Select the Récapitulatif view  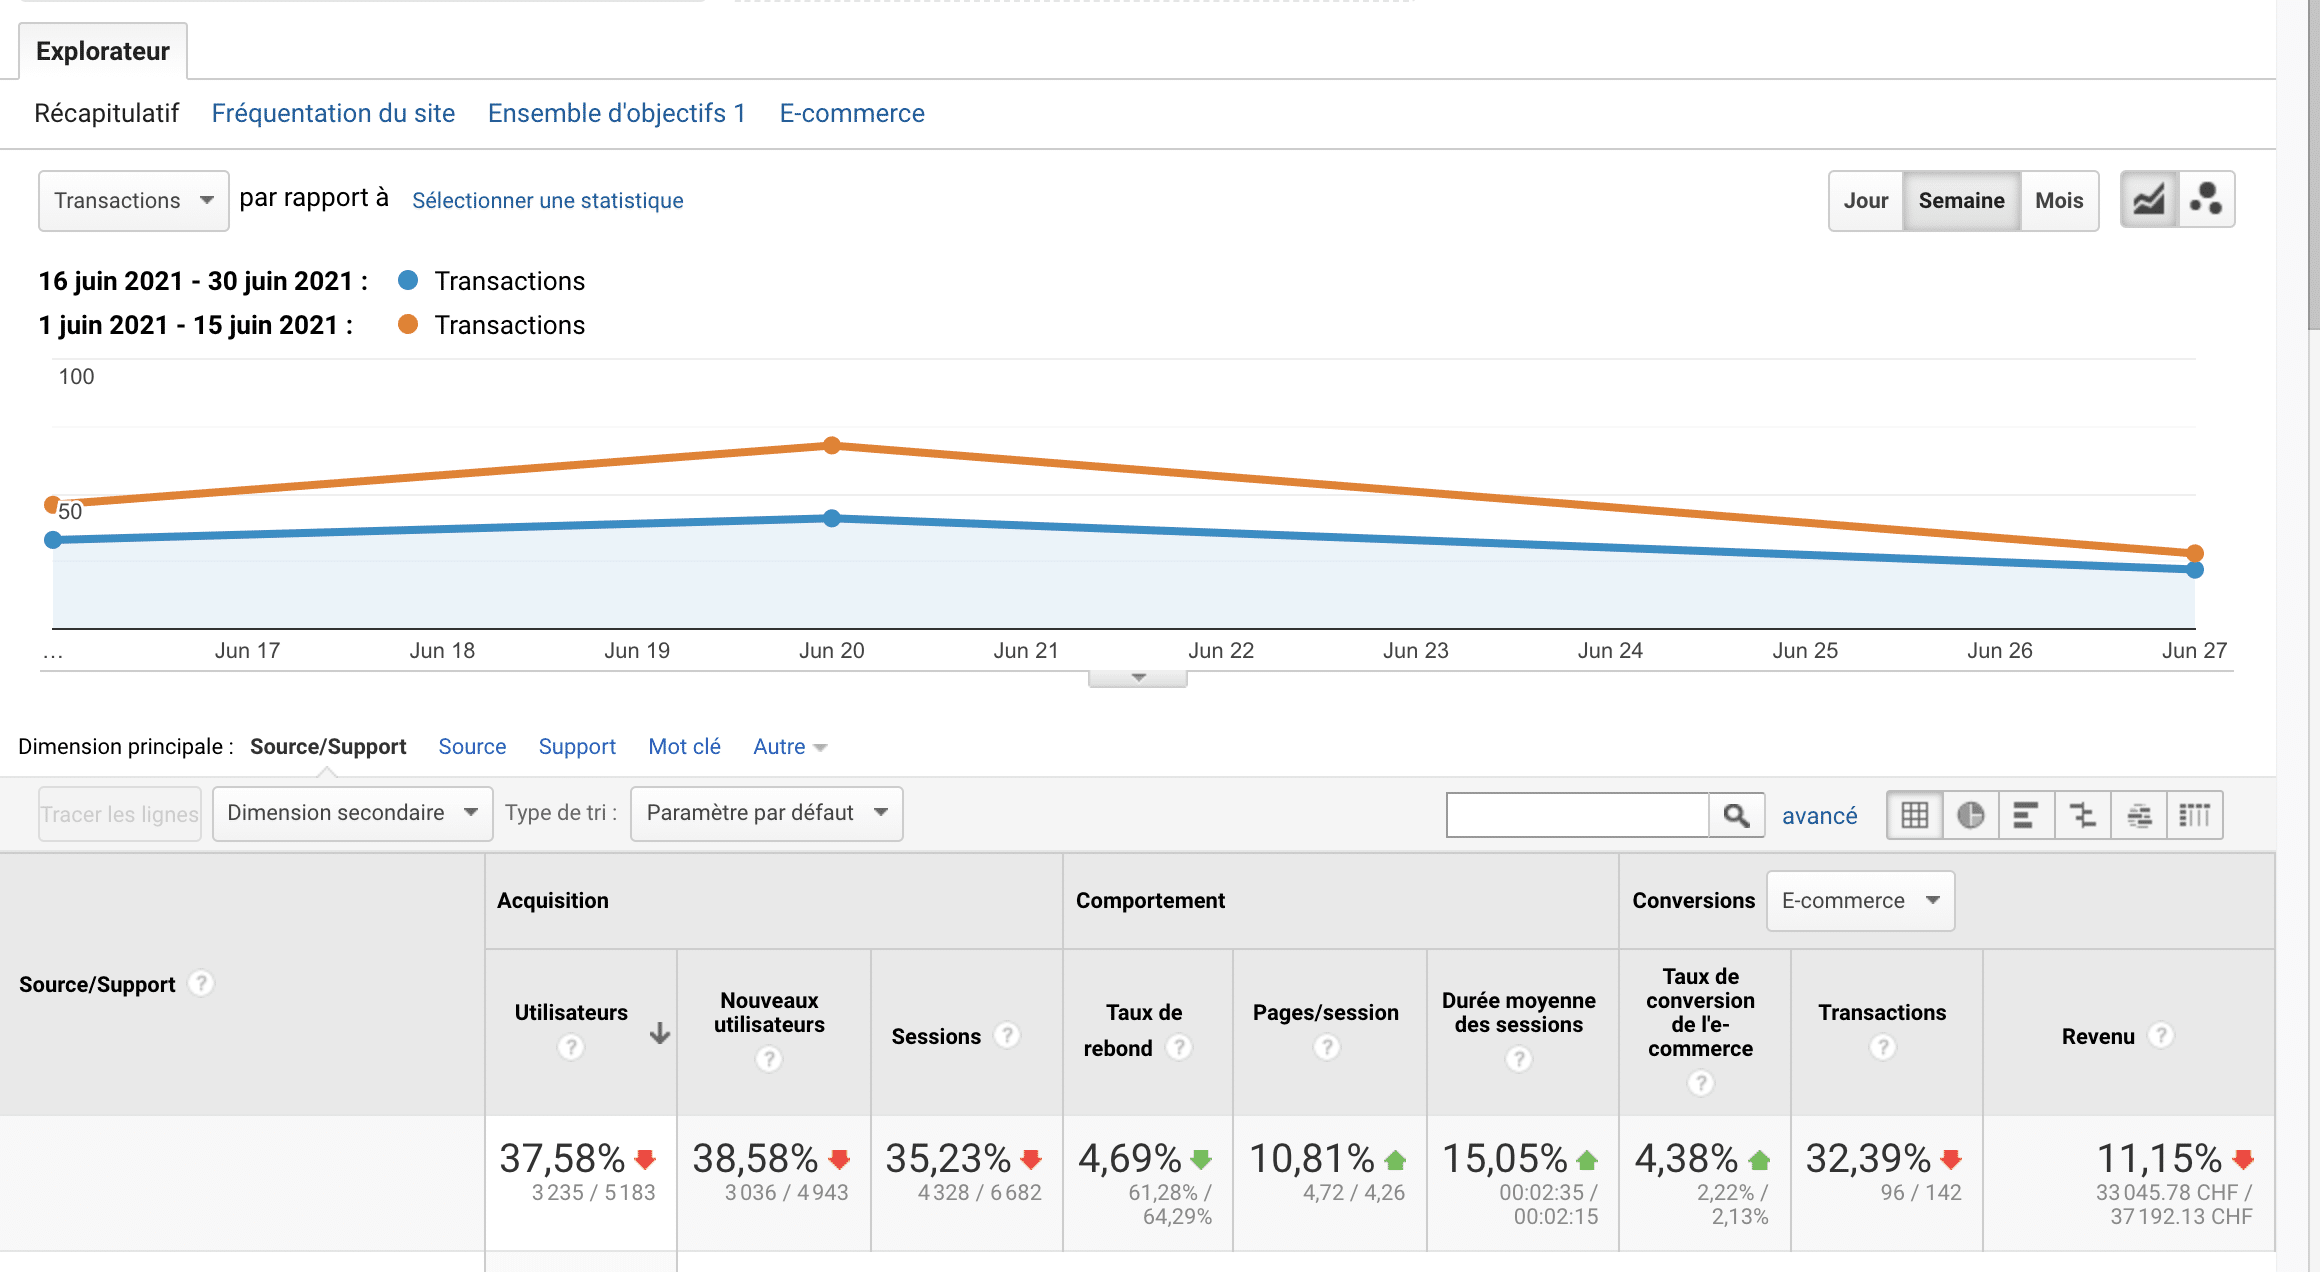107,113
